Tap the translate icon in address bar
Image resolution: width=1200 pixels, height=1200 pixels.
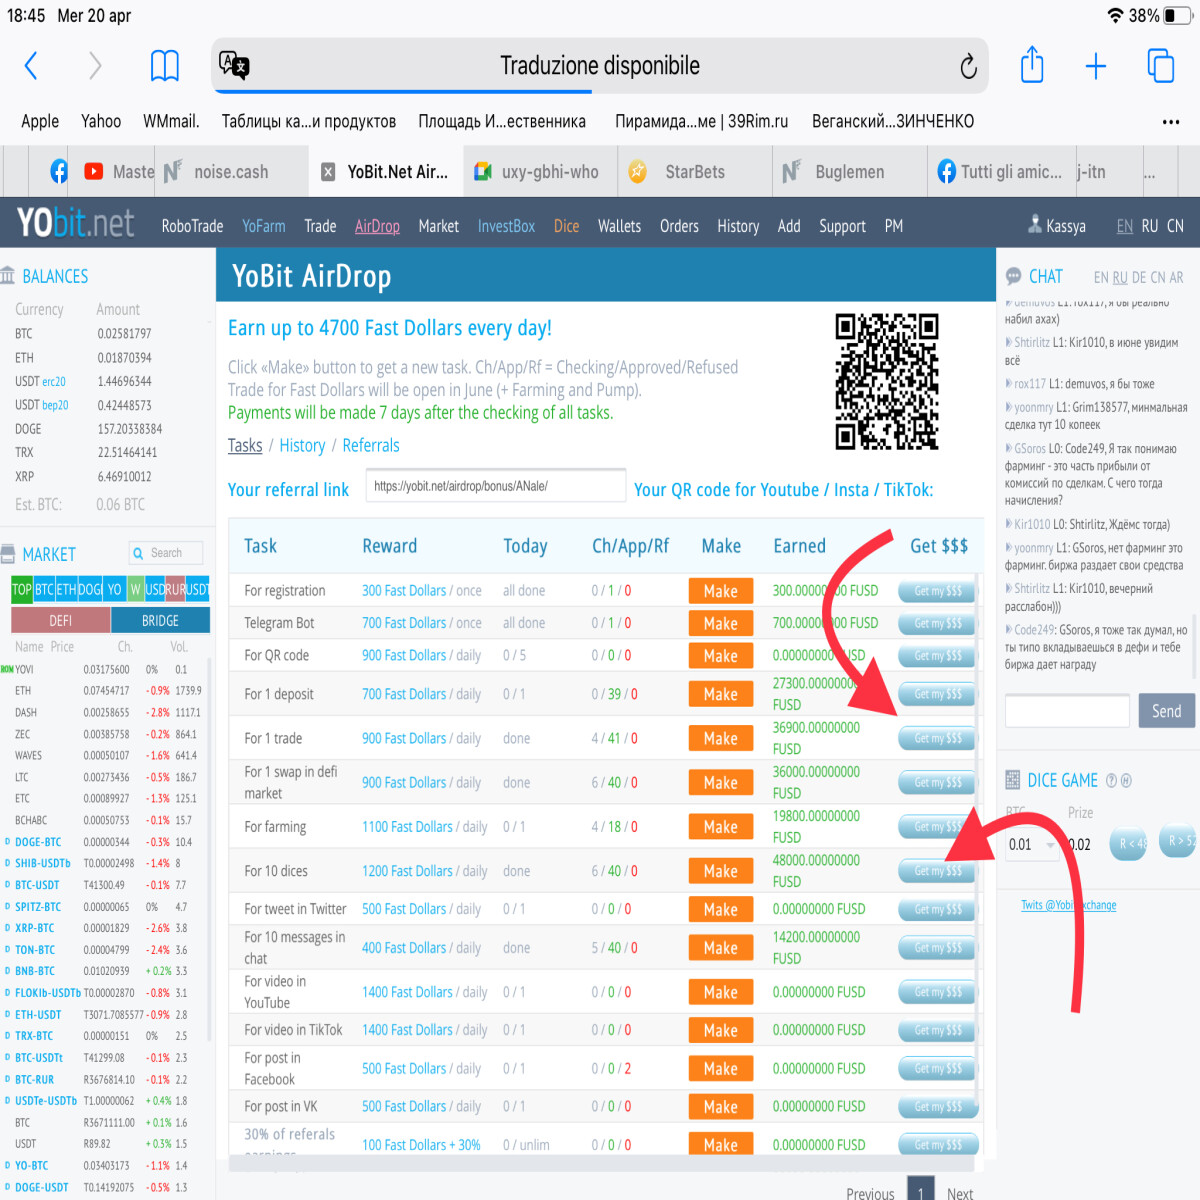click(x=235, y=66)
